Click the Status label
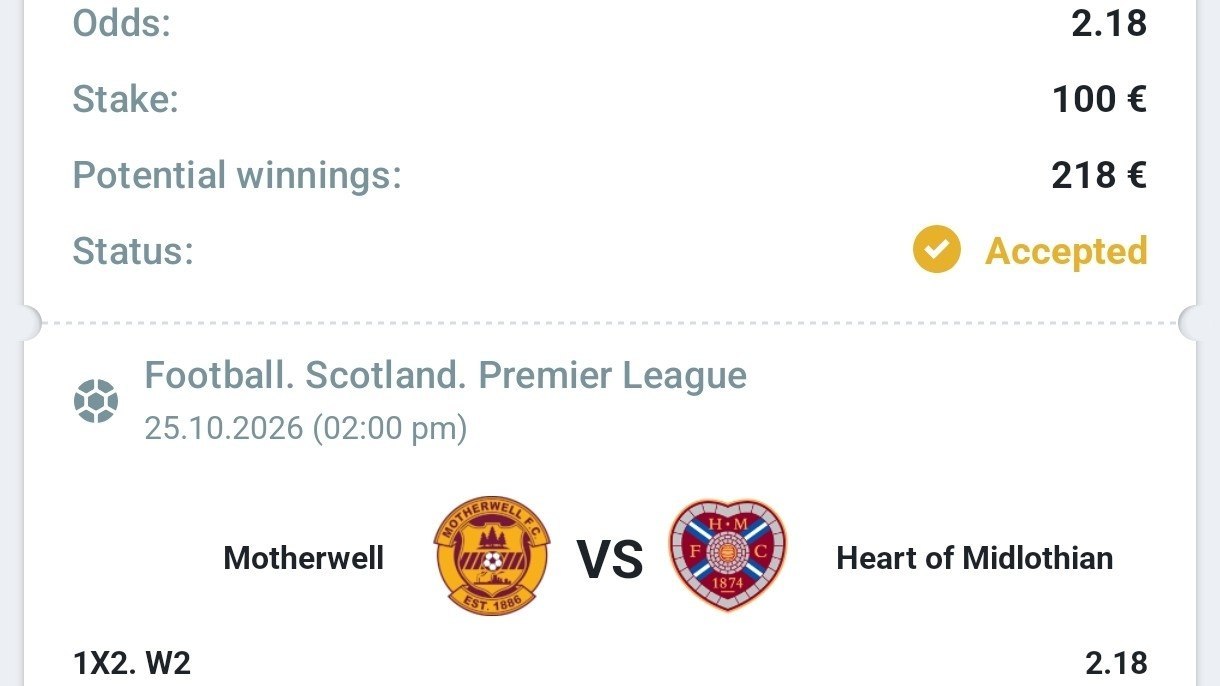Viewport: 1220px width, 686px height. [133, 251]
